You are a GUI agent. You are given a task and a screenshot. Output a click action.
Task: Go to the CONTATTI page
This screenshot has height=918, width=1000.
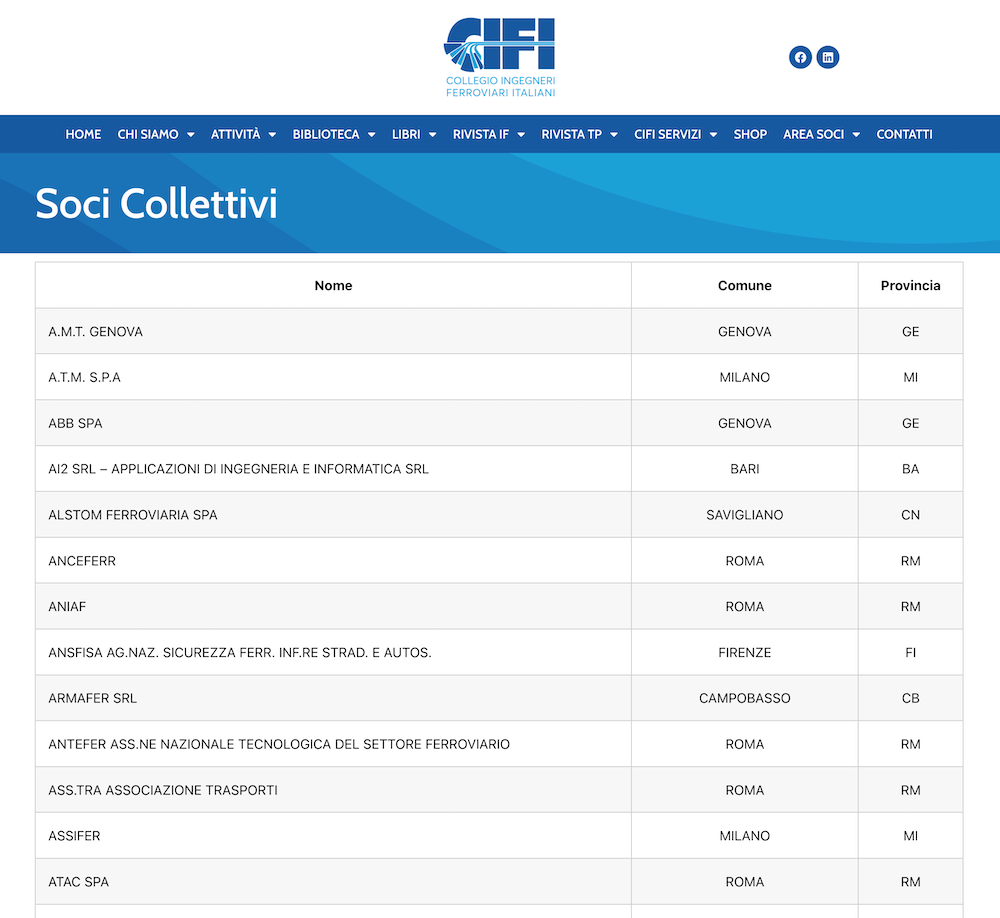coord(904,135)
